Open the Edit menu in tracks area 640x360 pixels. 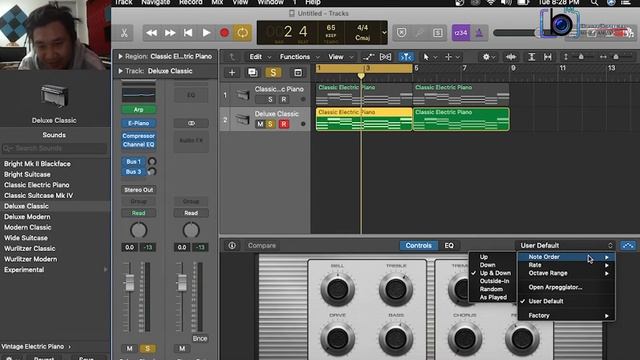[x=260, y=57]
